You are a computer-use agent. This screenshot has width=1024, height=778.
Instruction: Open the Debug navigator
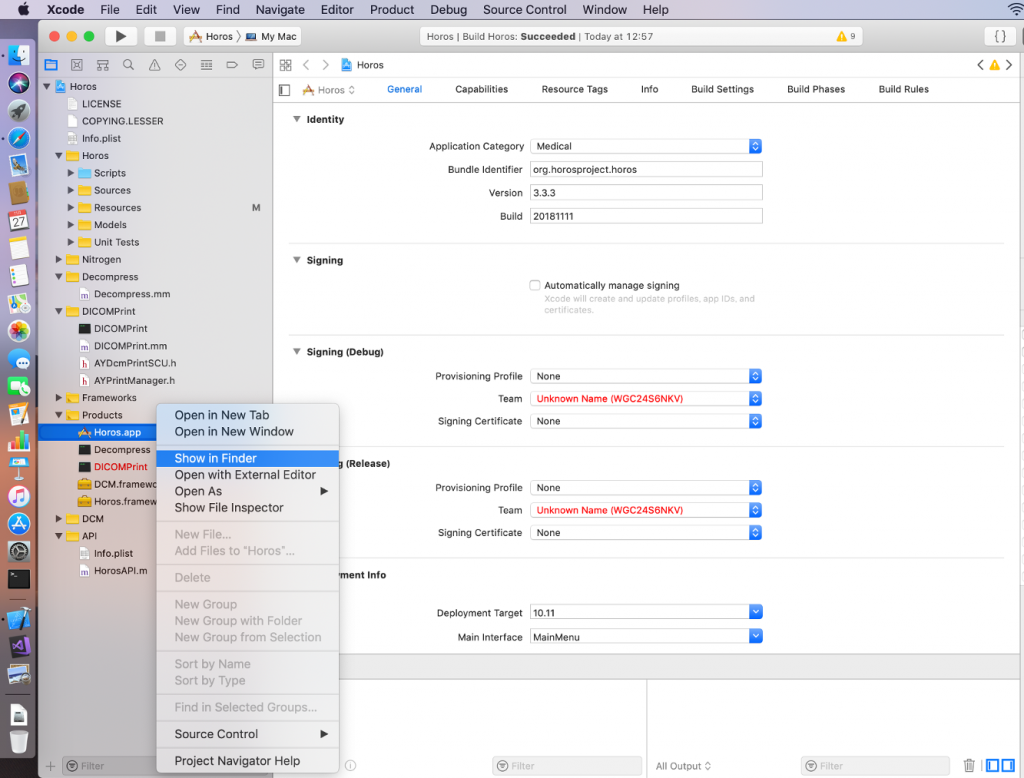click(x=206, y=65)
